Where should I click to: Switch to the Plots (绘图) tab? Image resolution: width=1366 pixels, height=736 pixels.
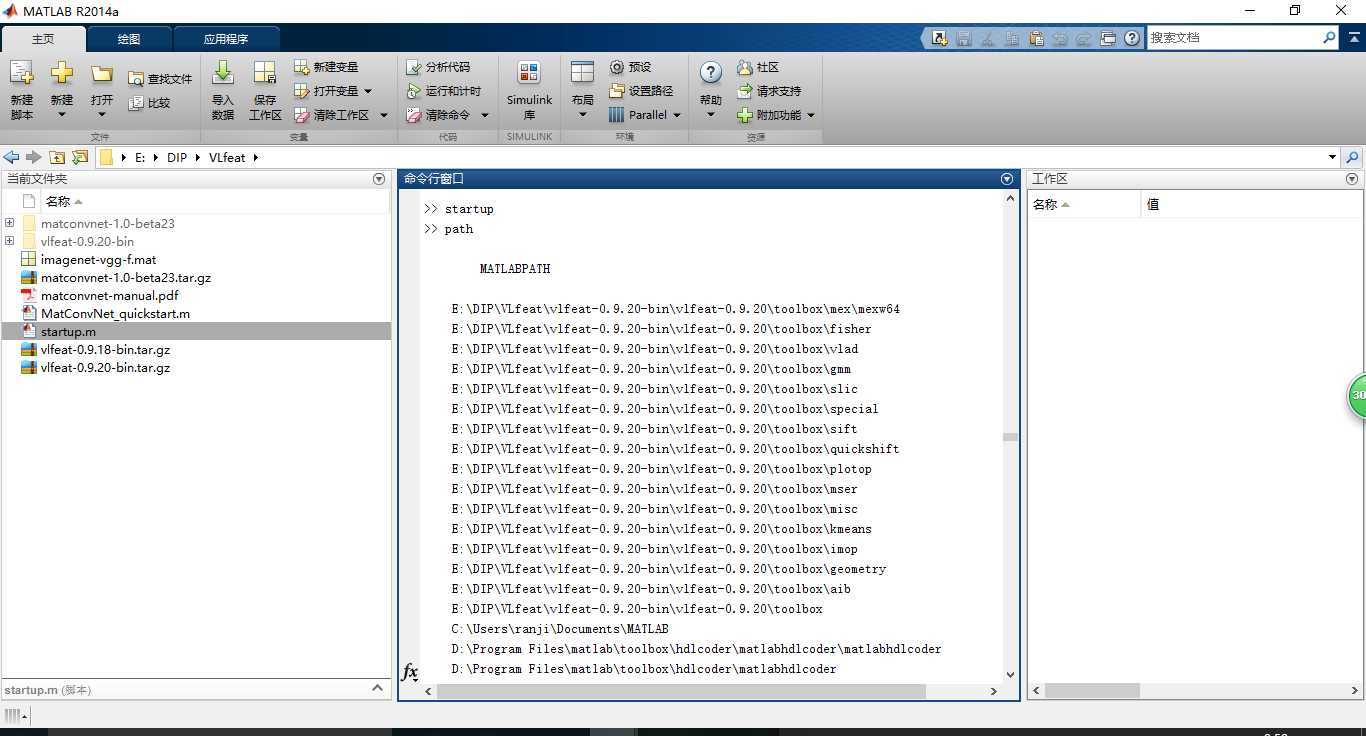129,39
